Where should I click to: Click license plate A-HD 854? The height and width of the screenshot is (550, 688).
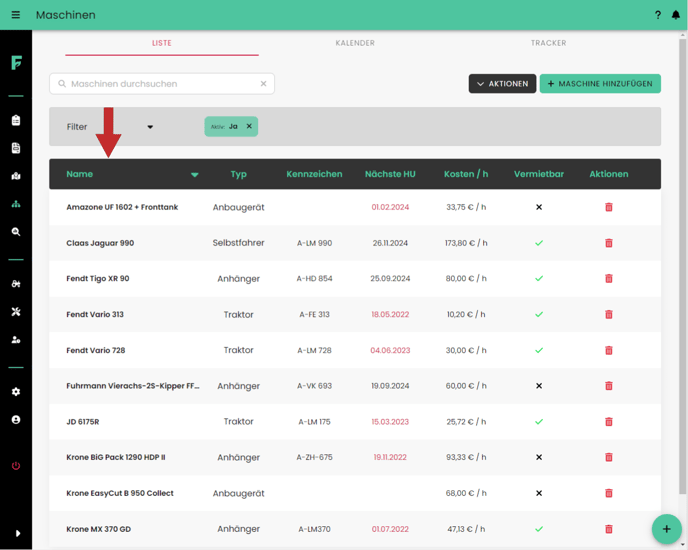314,279
